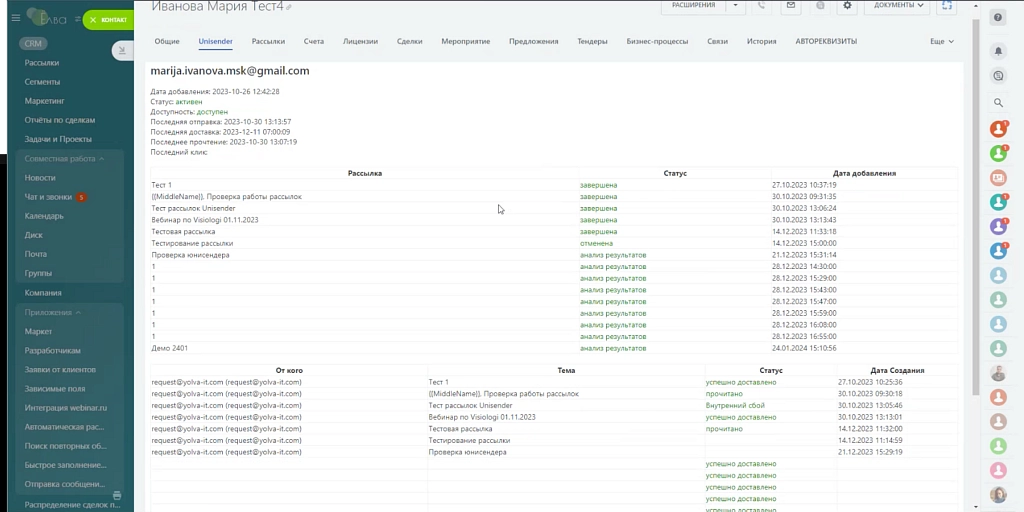Screen dimensions: 1024x512
Task: Open the Сделки tab
Action: [x=409, y=41]
